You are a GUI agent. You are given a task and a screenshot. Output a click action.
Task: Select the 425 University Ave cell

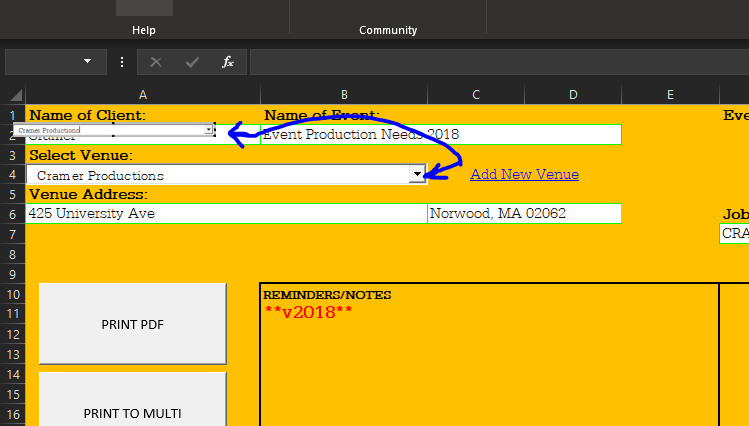(226, 213)
